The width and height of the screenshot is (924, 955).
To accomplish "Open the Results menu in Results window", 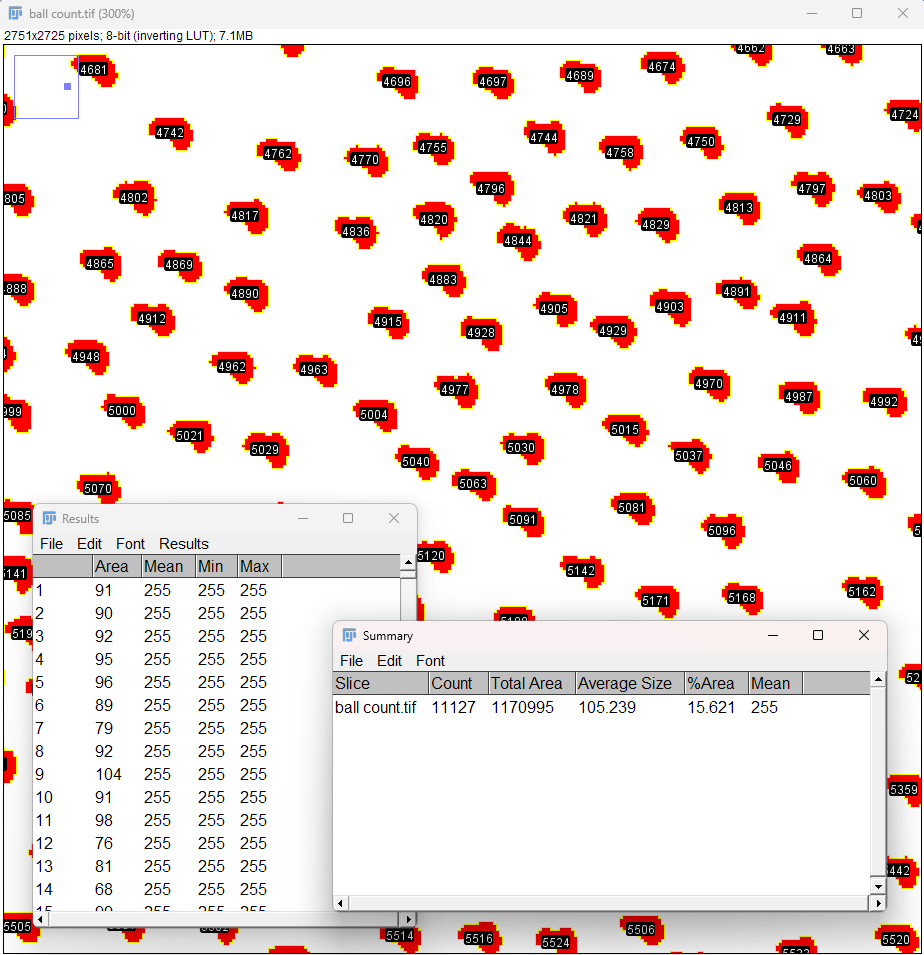I will [184, 544].
